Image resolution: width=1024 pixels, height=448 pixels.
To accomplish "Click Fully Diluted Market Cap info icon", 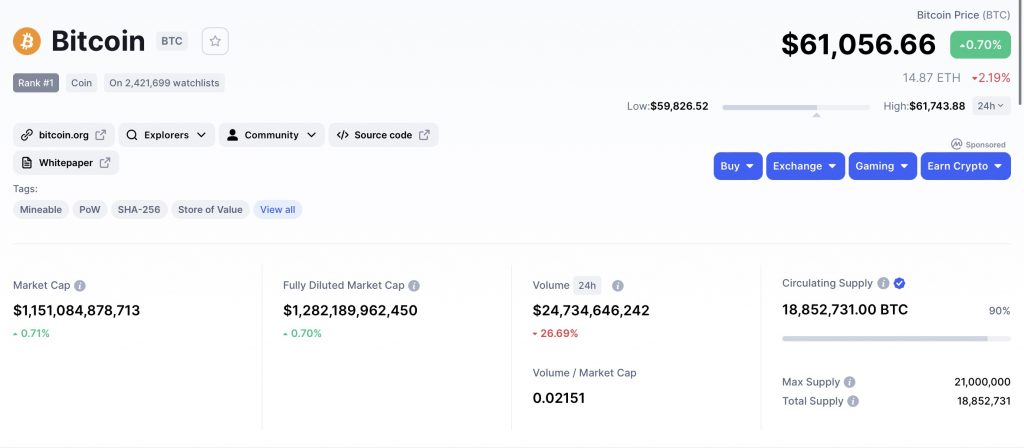I will click(414, 285).
